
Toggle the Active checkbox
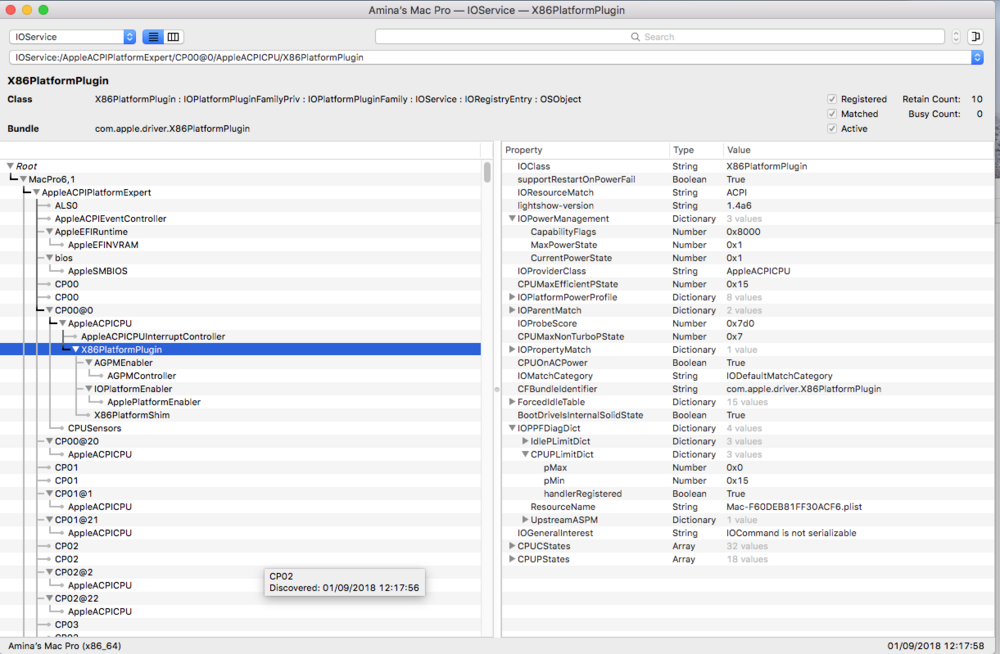[x=832, y=129]
